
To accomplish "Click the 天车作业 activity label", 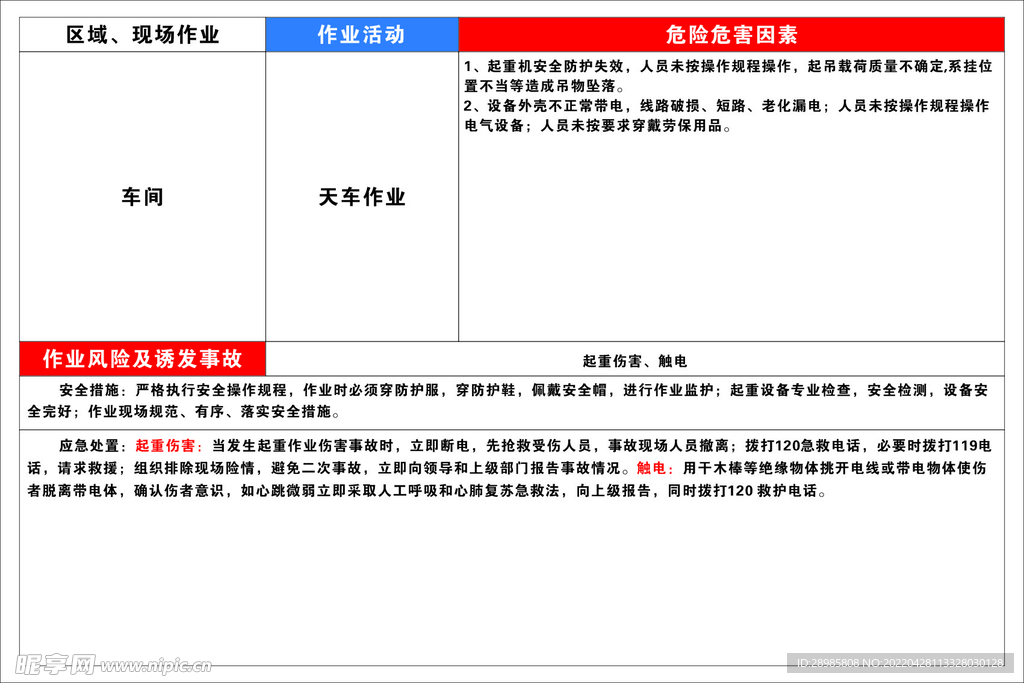I will 360,197.
